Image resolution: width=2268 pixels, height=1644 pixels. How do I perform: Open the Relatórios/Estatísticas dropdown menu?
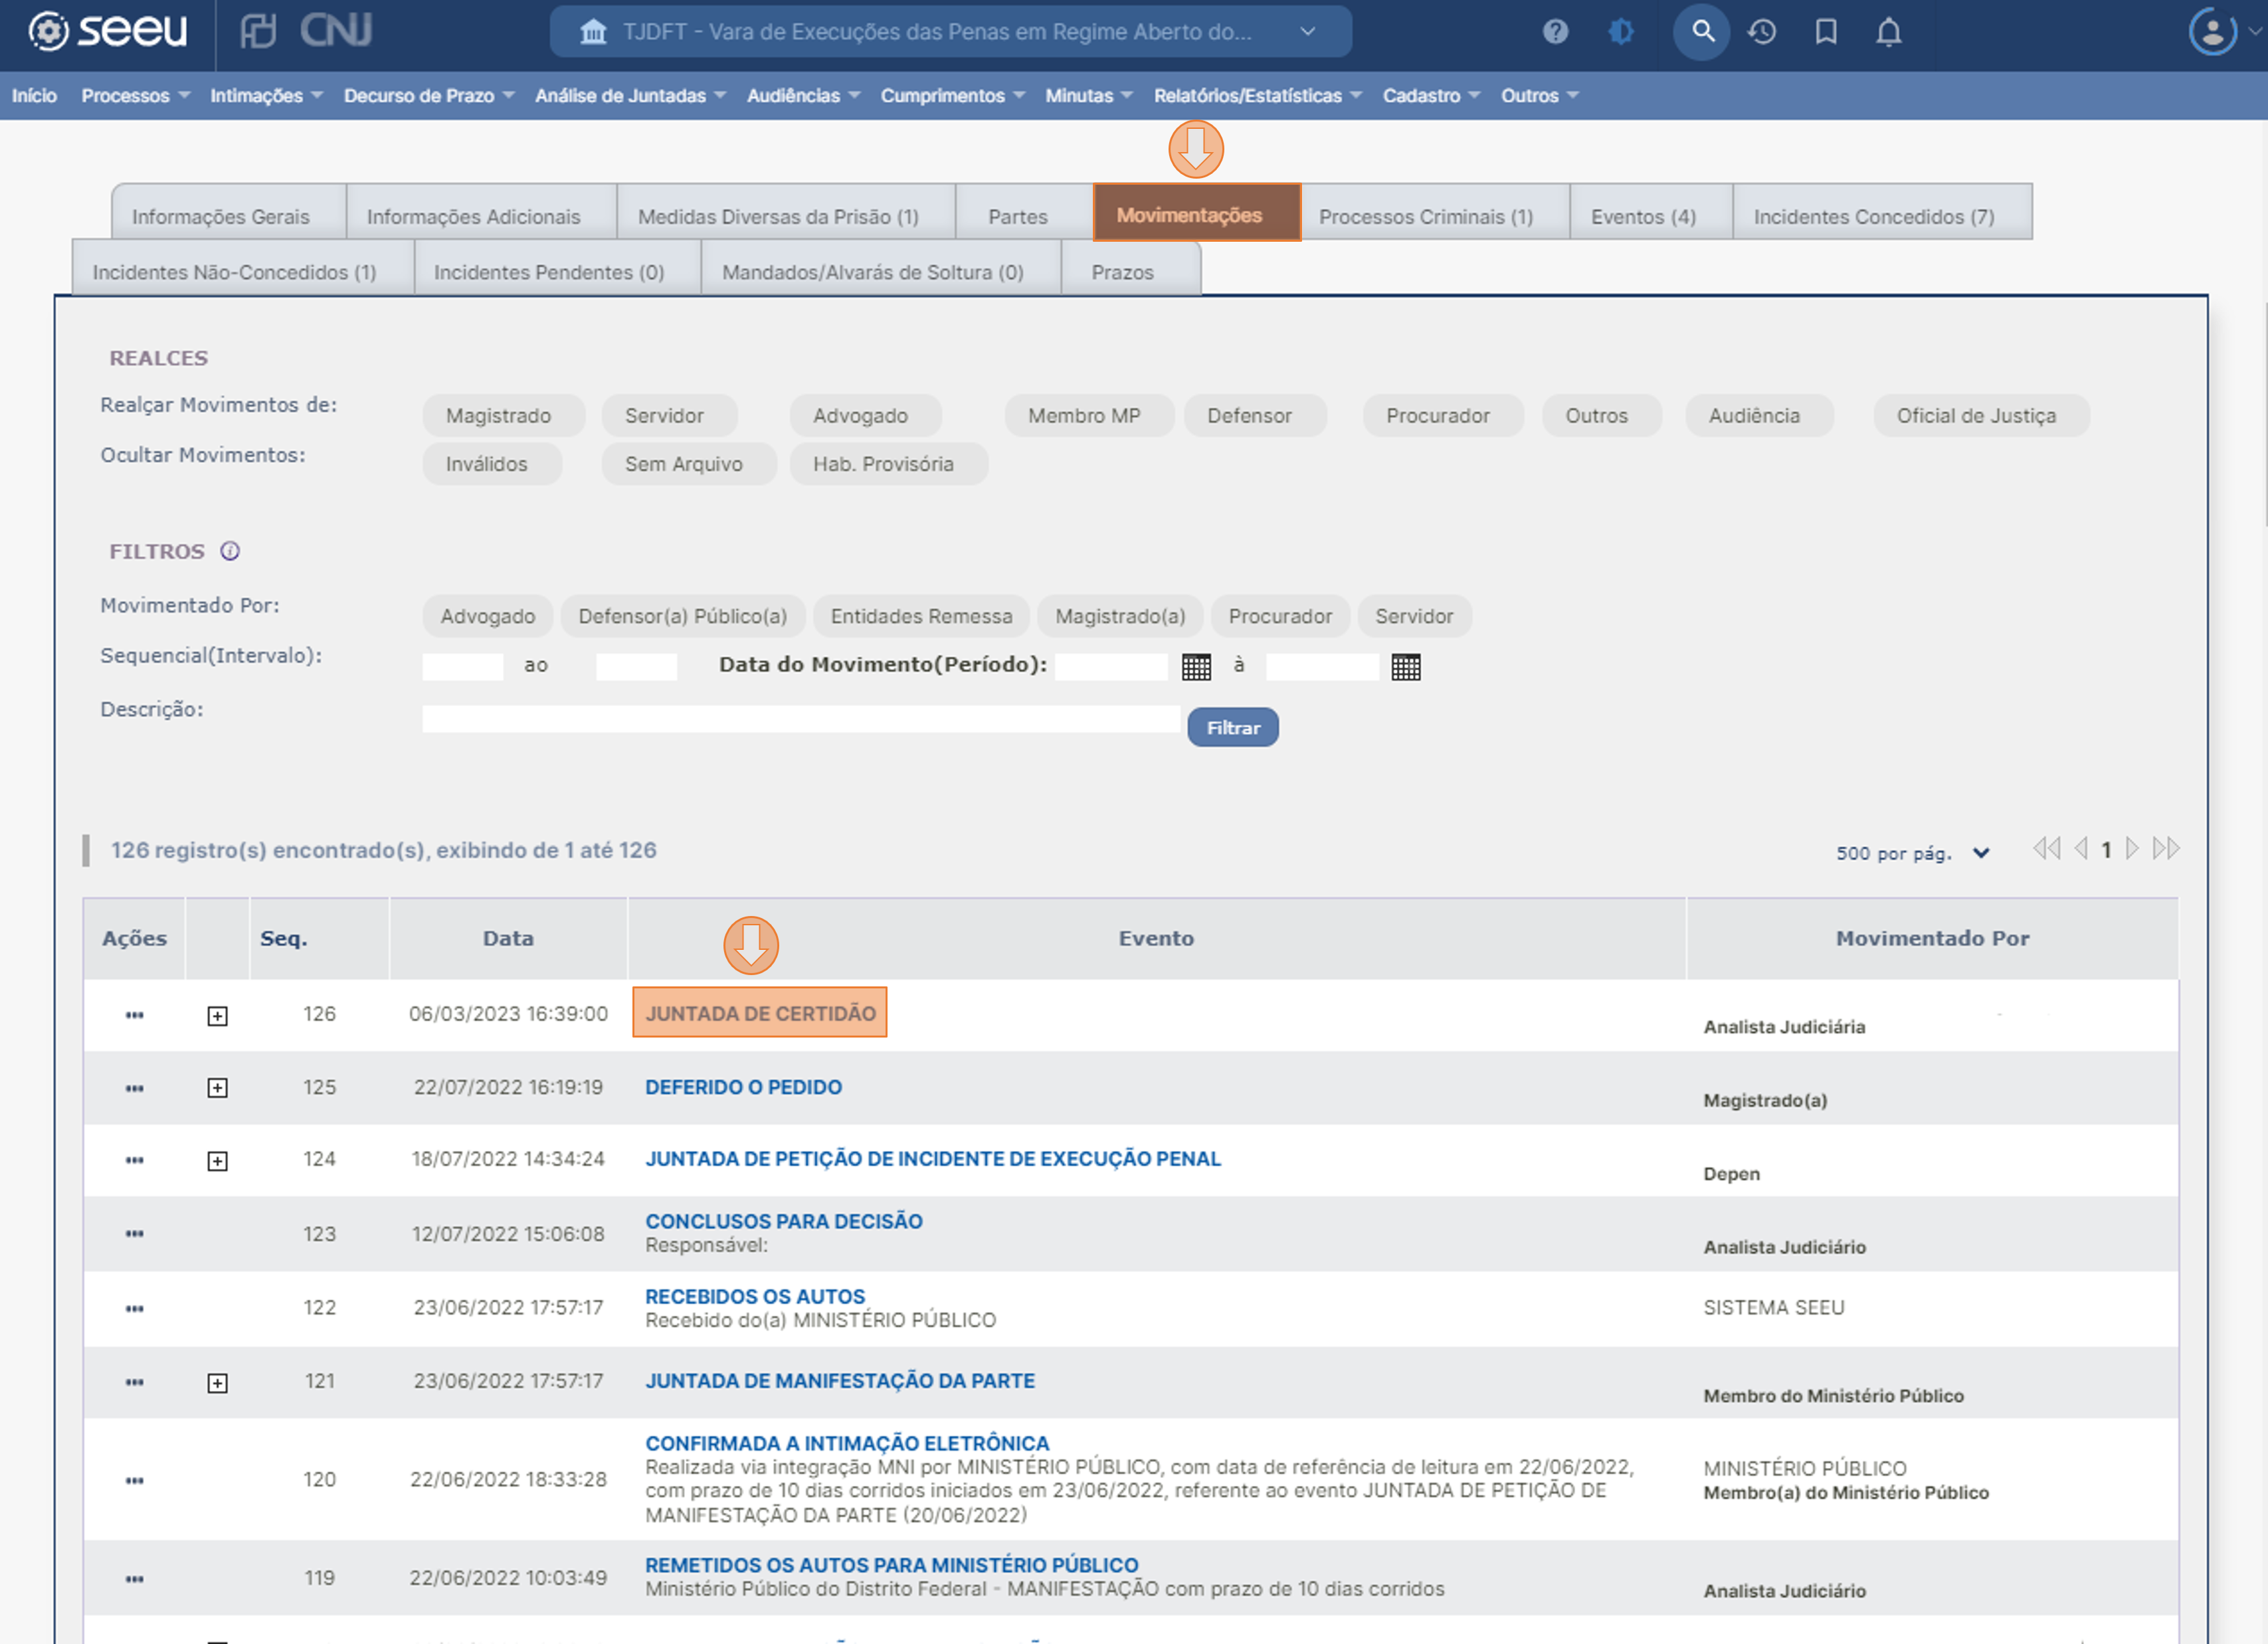[1257, 95]
